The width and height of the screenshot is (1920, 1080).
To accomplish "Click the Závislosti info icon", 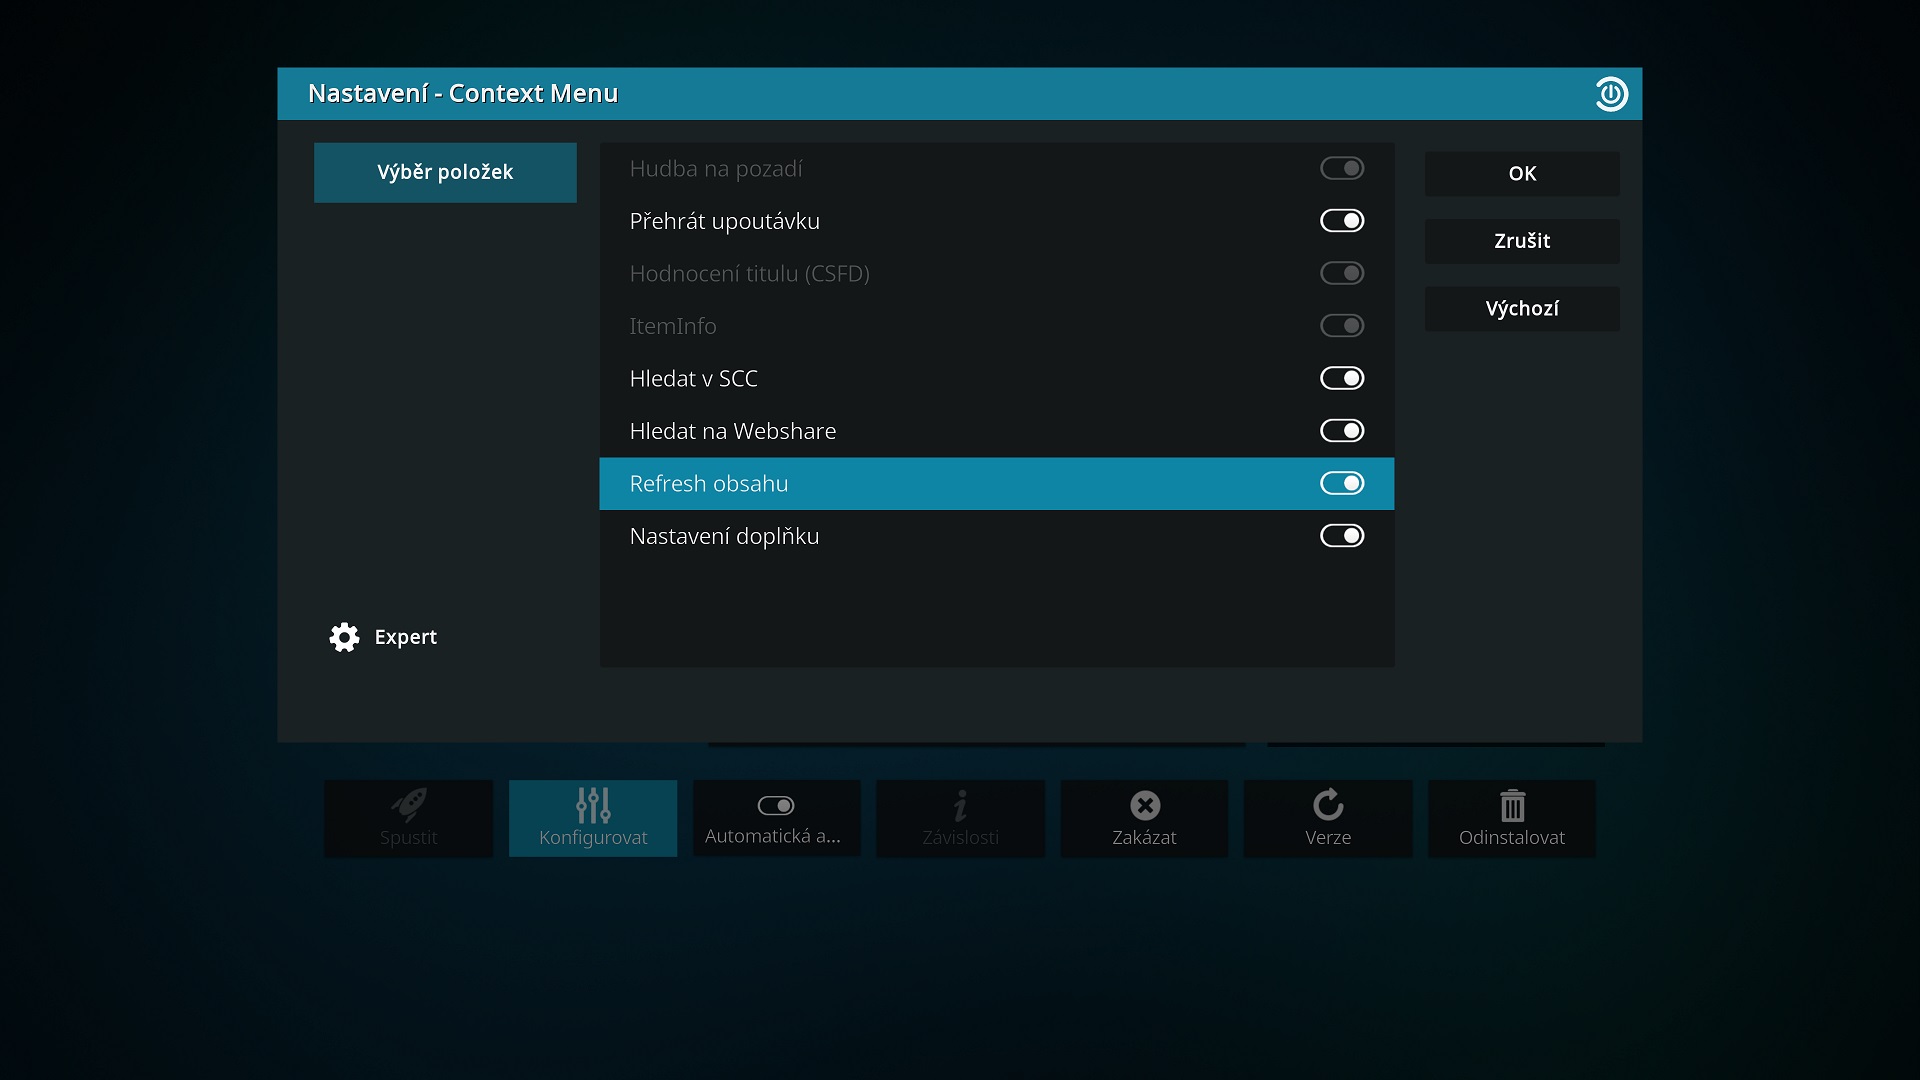I will pyautogui.click(x=960, y=805).
